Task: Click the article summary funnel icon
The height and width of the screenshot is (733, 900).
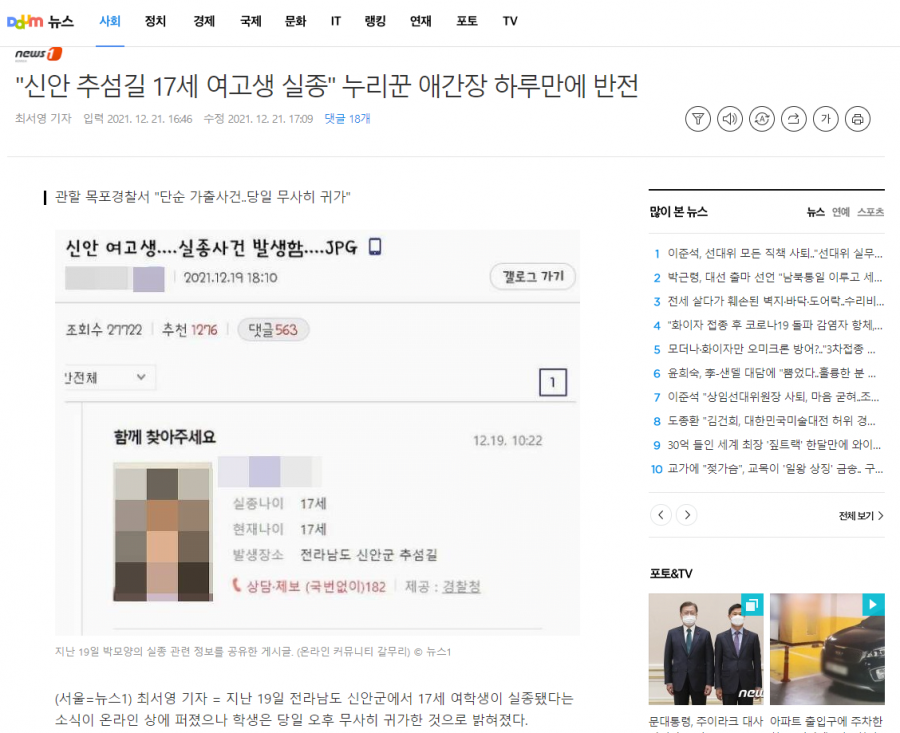Action: pos(698,119)
